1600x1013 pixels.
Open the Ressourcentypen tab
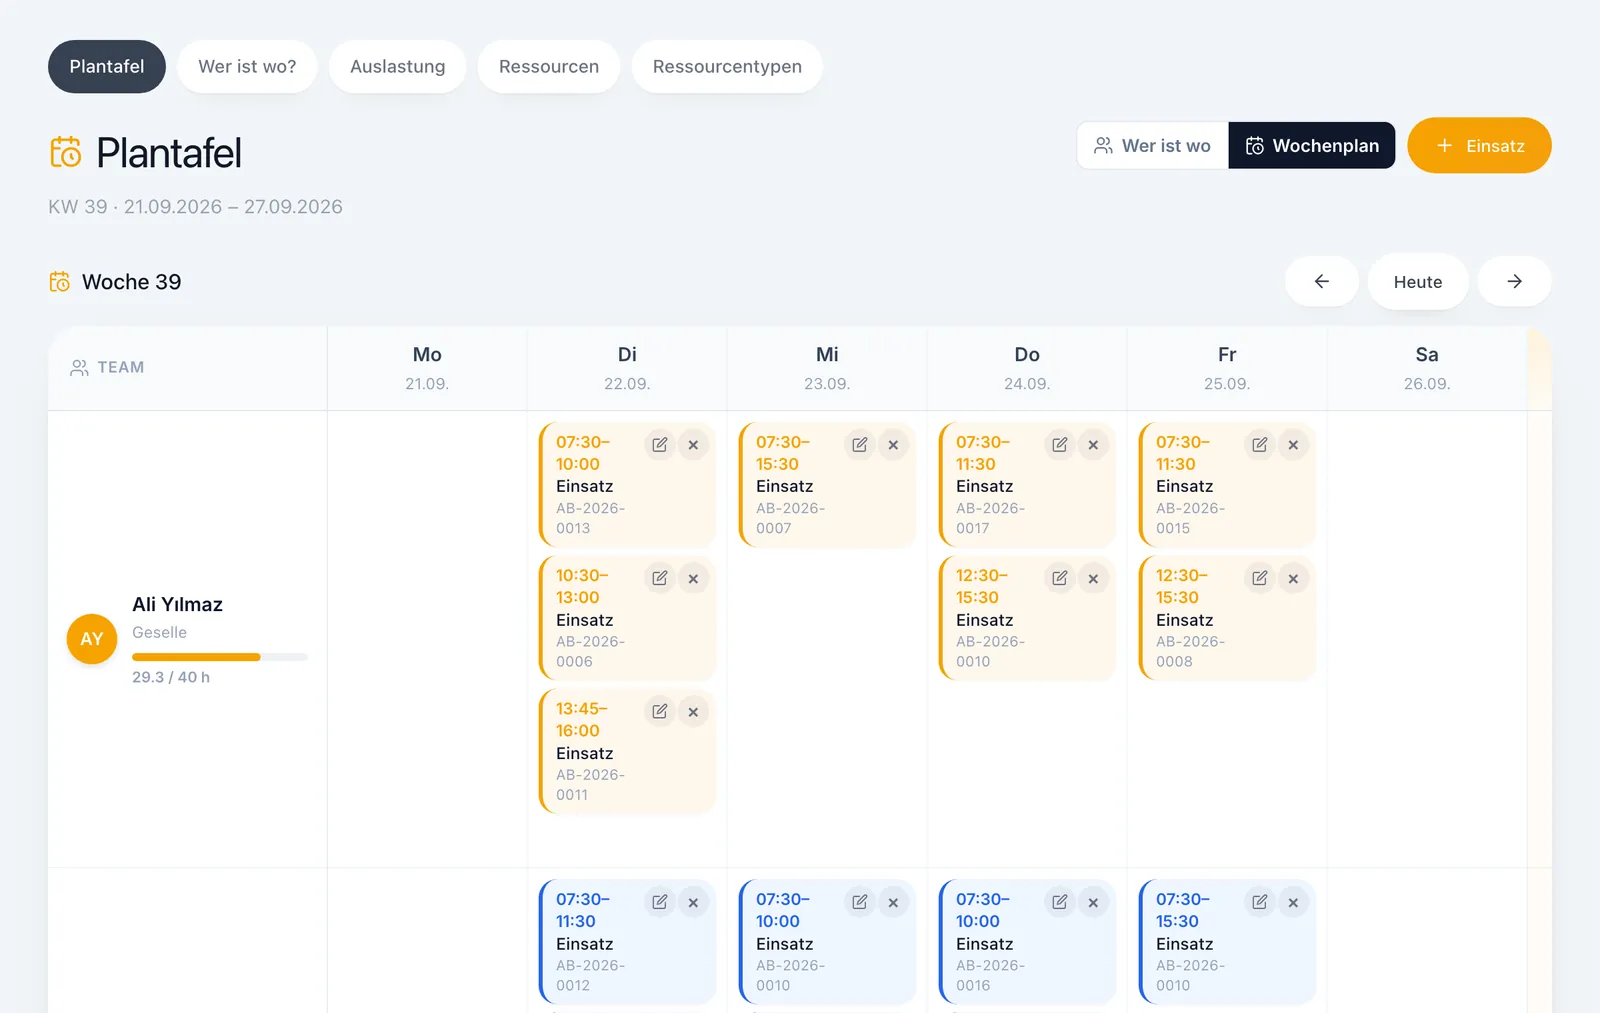[x=727, y=67]
